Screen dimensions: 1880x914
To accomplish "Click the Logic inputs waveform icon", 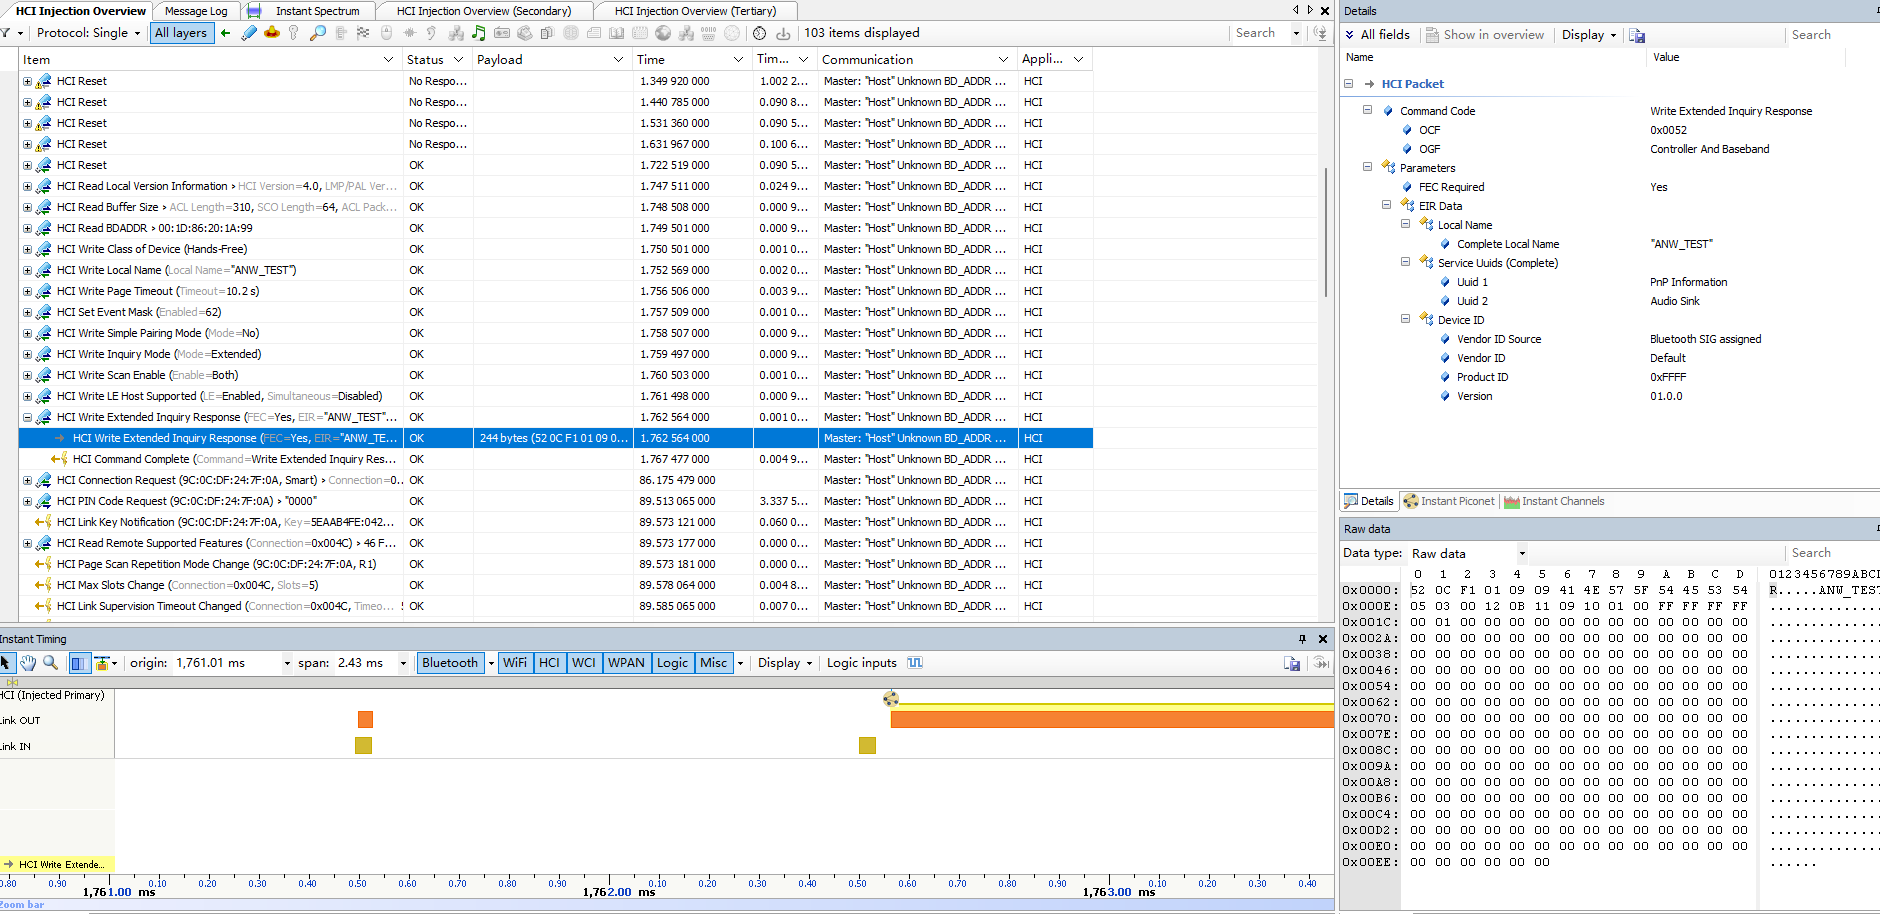I will click(x=915, y=663).
